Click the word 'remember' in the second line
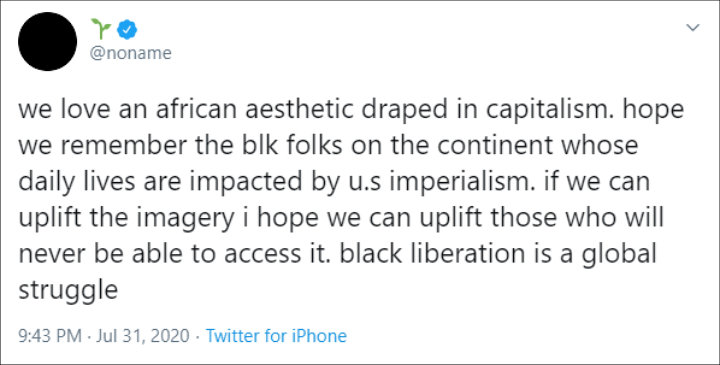 (123, 146)
